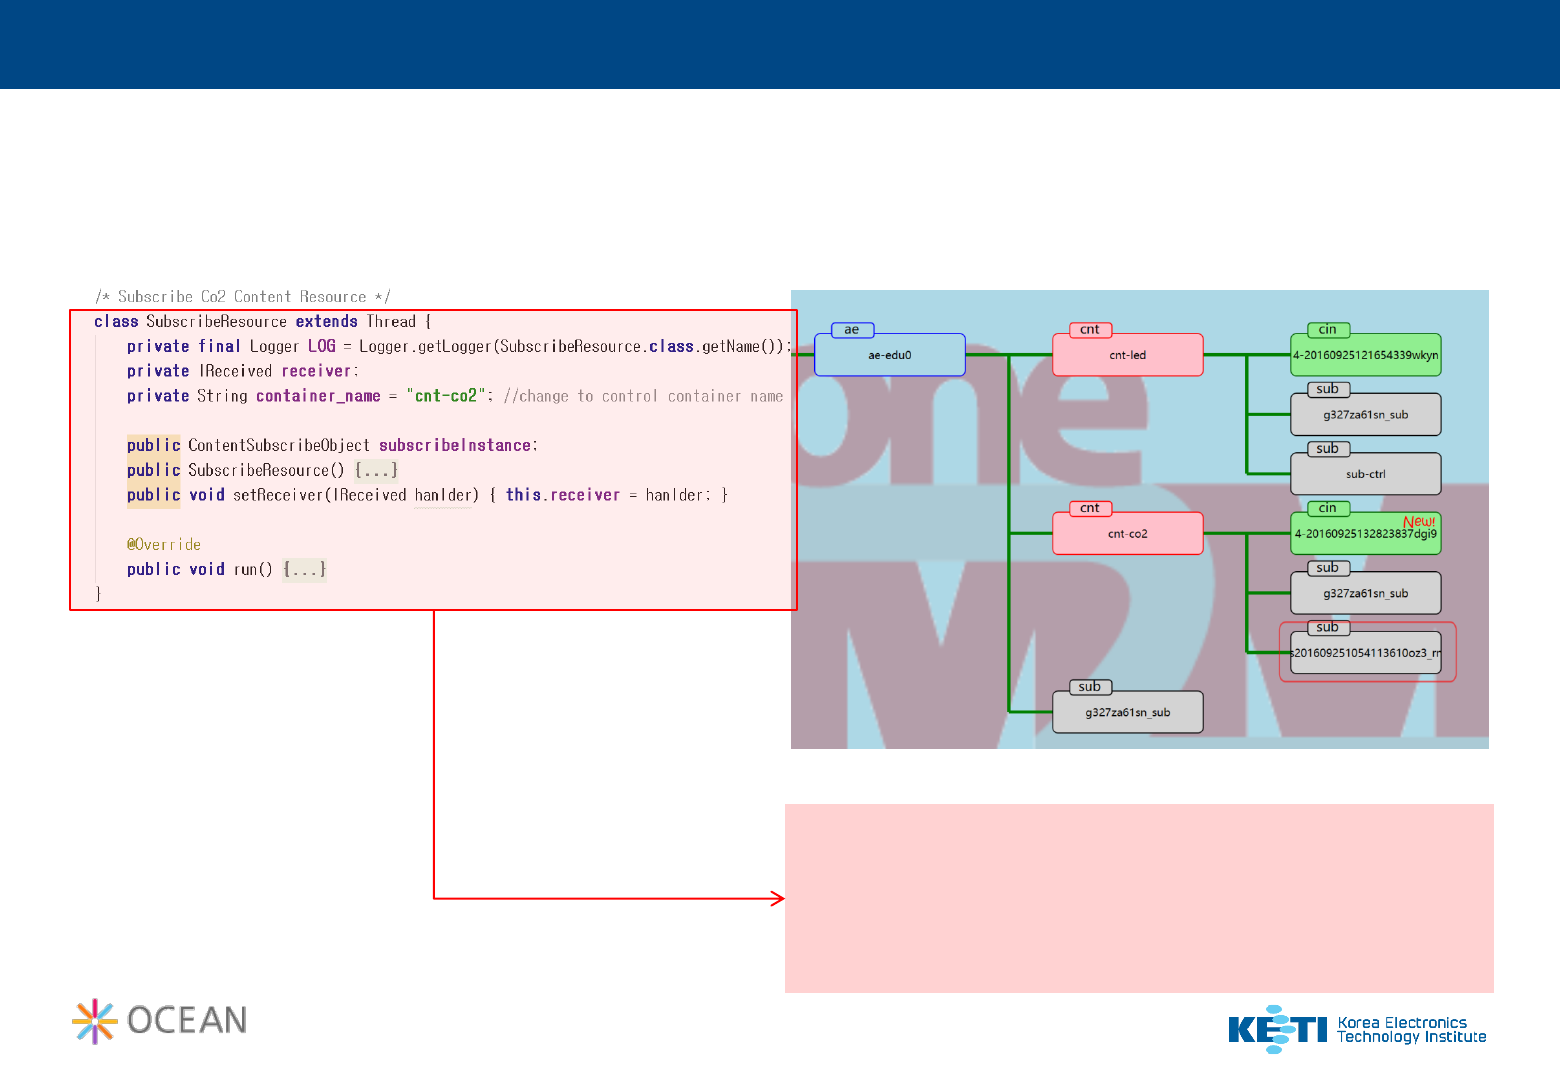Click the red "New!" badge
The height and width of the screenshot is (1080, 1560).
click(x=1419, y=522)
